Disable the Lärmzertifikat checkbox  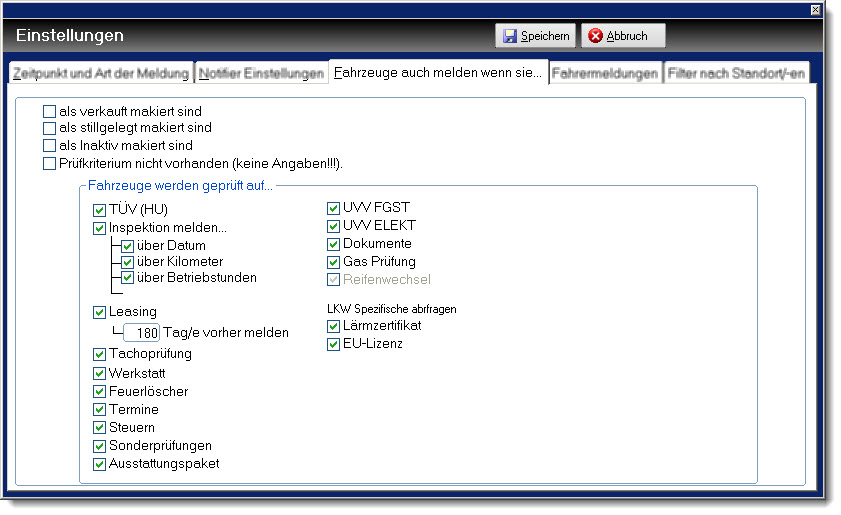click(334, 326)
